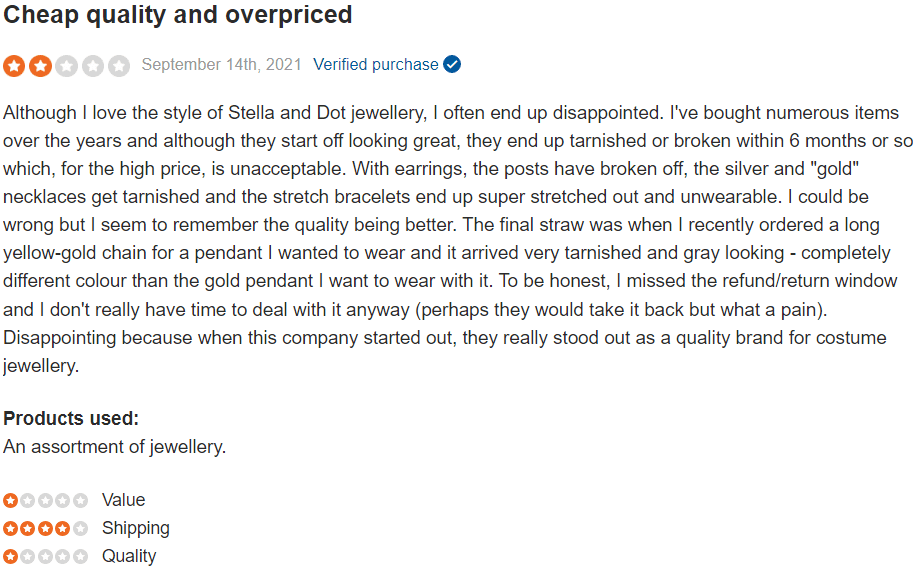
Task: Click the orange star beside Value
Action: 10,500
